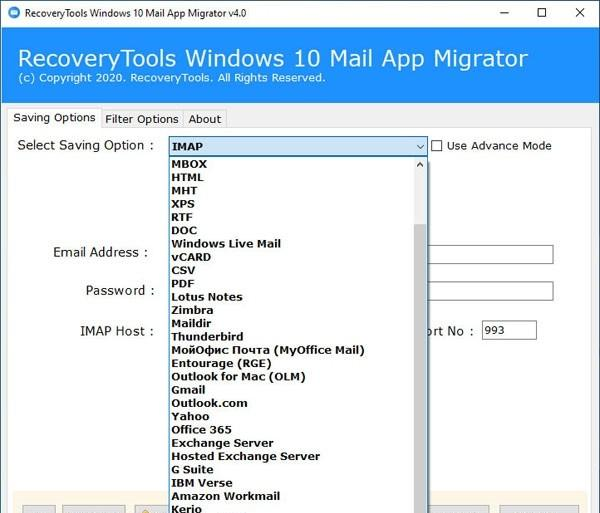The height and width of the screenshot is (513, 600).
Task: Choose Exchange Server option
Action: 293,443
